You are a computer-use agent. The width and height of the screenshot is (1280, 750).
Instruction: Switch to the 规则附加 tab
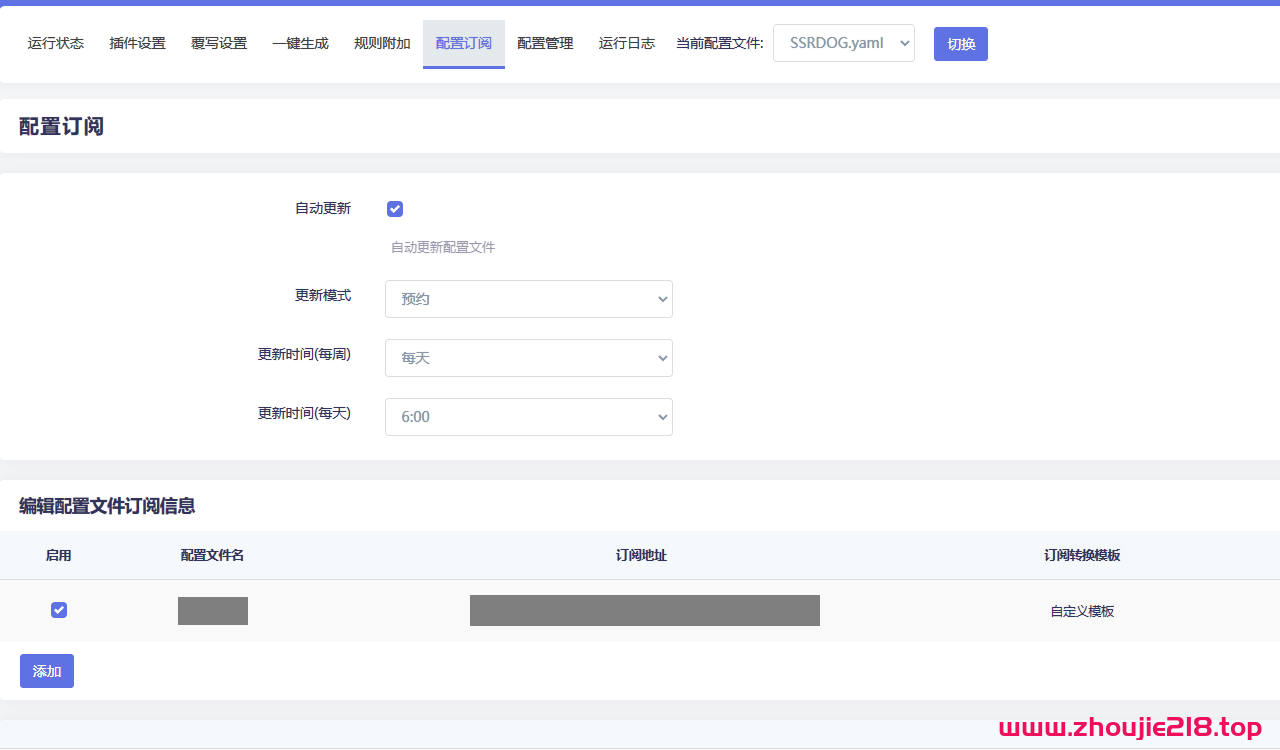coord(382,43)
